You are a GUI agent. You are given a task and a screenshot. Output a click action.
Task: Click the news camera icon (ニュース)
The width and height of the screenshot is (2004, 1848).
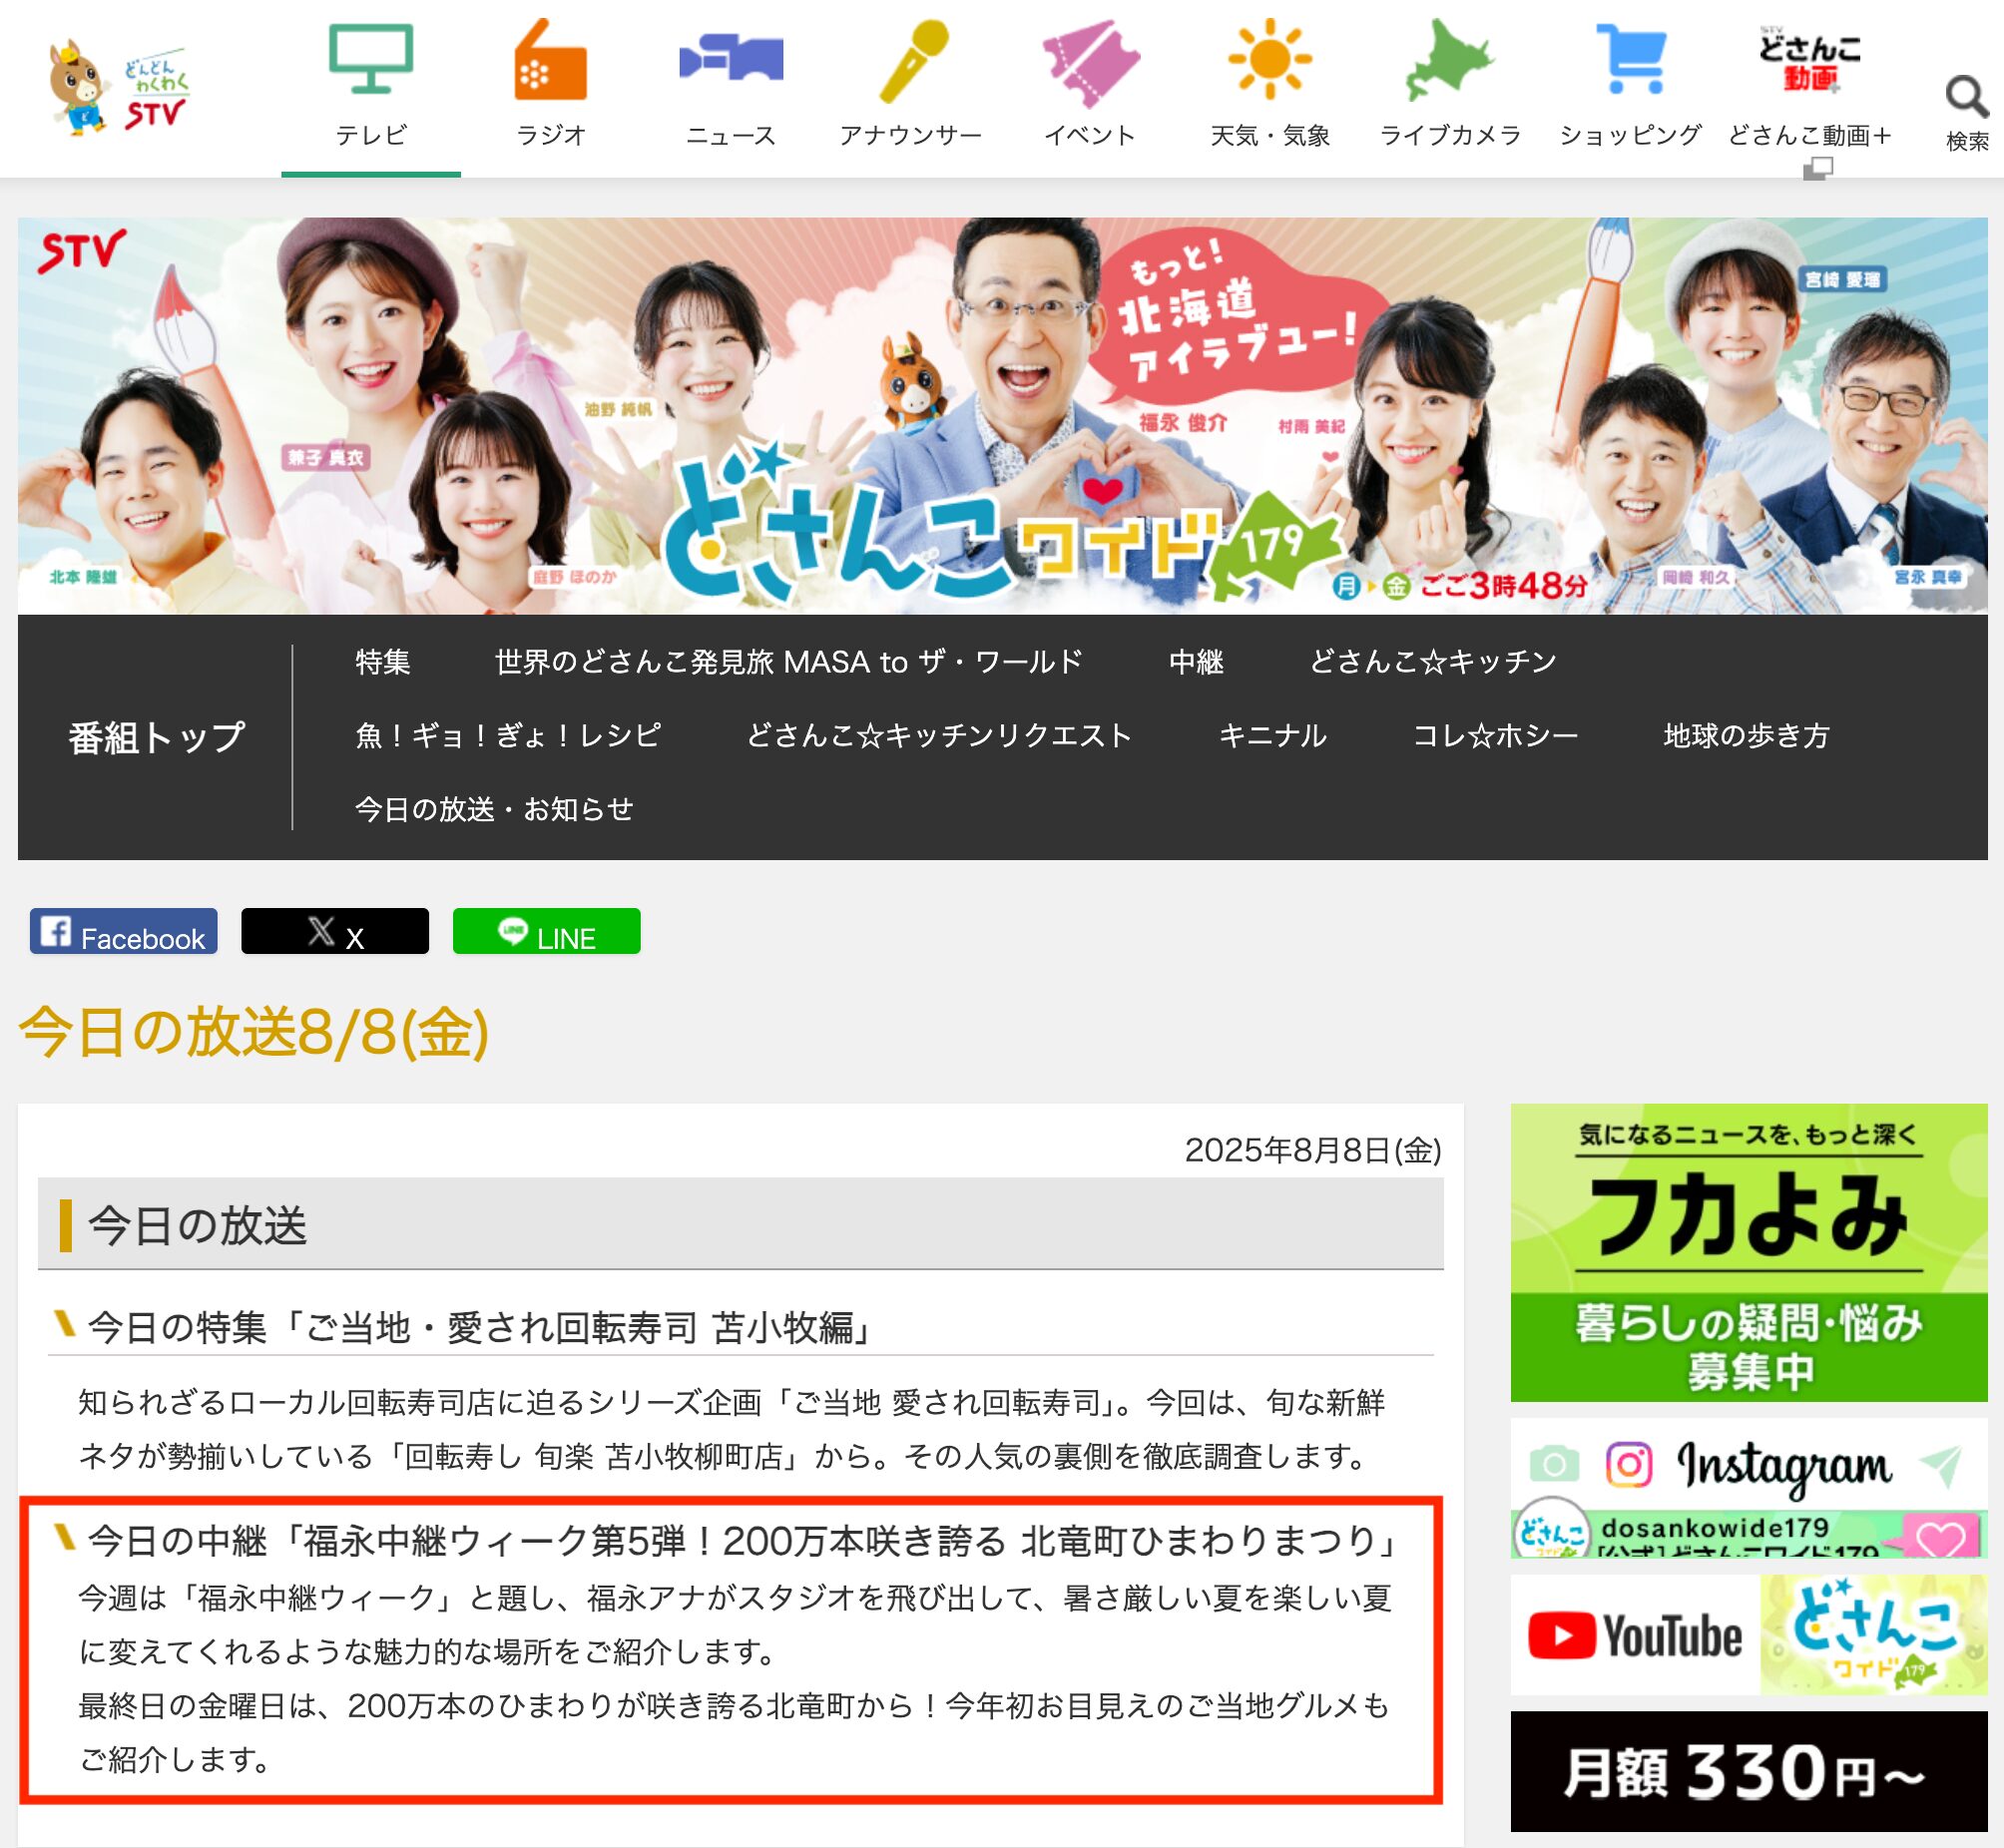(x=730, y=60)
